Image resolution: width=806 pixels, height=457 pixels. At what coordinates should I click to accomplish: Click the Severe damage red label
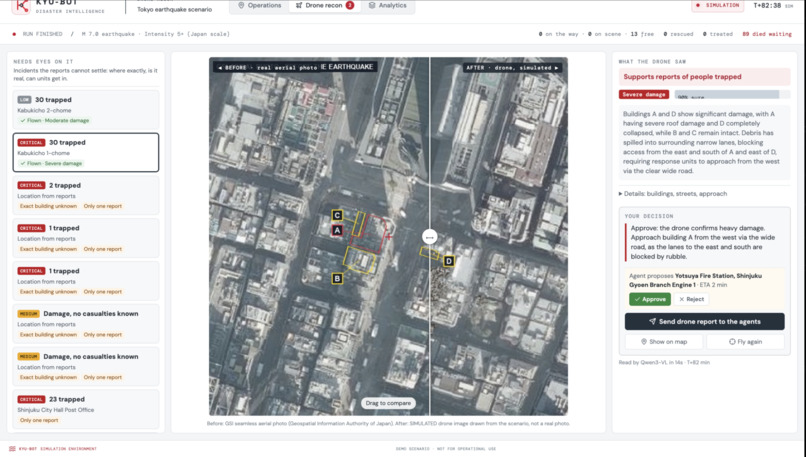click(644, 95)
